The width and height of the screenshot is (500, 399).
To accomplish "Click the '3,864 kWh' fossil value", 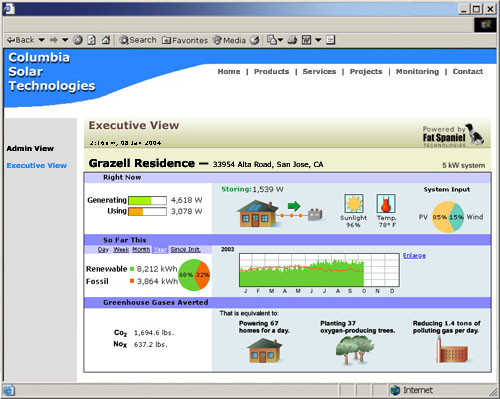I will 157,281.
